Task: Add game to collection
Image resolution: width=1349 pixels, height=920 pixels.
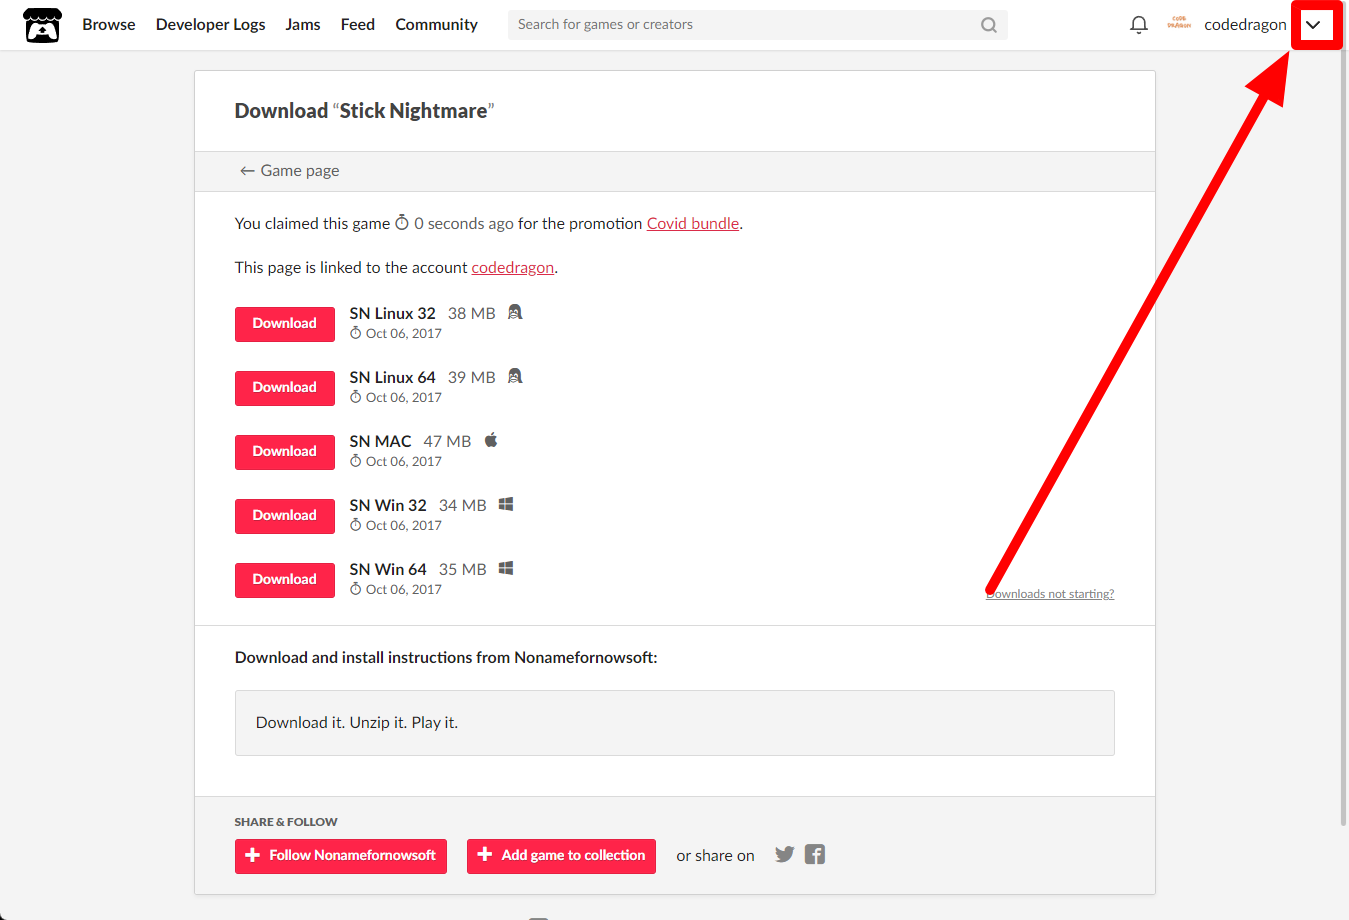Action: (561, 856)
